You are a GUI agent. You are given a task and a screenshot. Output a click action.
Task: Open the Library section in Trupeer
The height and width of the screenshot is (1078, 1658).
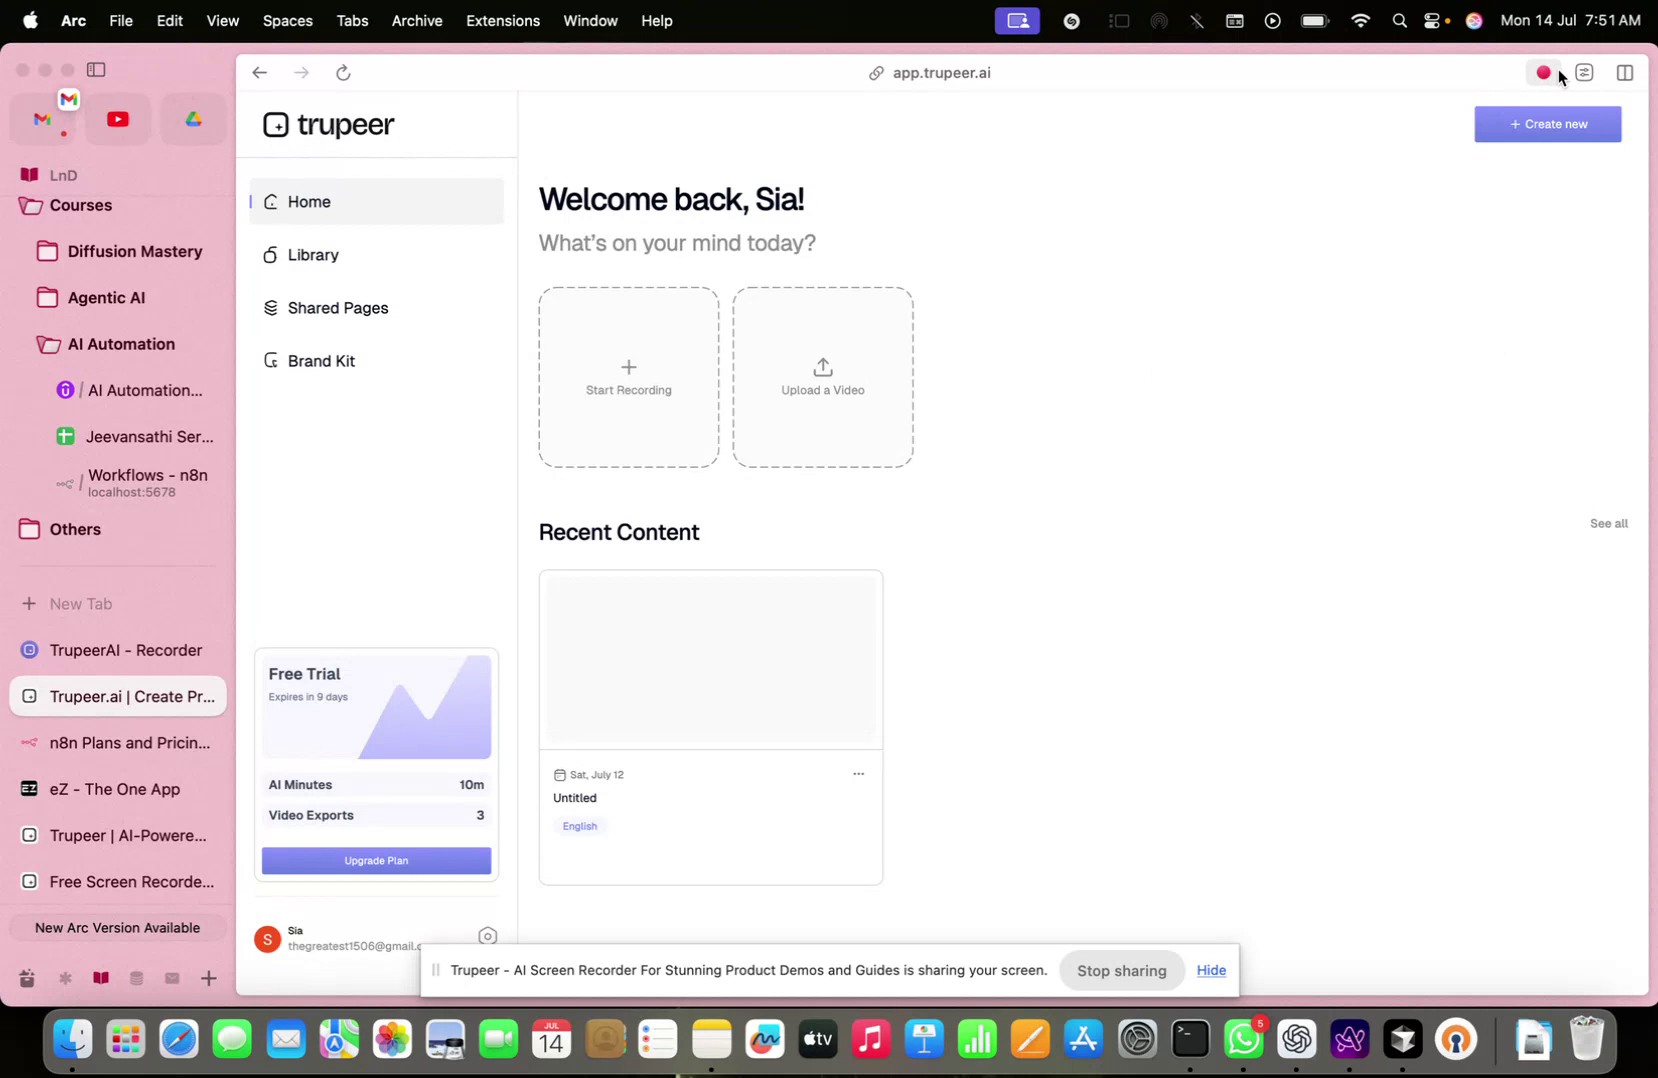(x=312, y=255)
